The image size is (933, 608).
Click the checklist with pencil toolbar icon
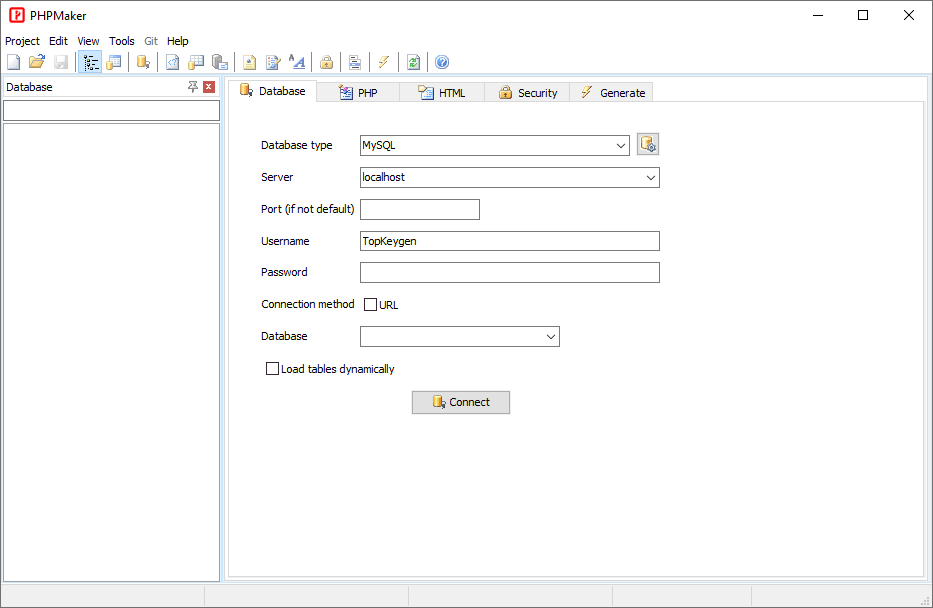click(273, 62)
